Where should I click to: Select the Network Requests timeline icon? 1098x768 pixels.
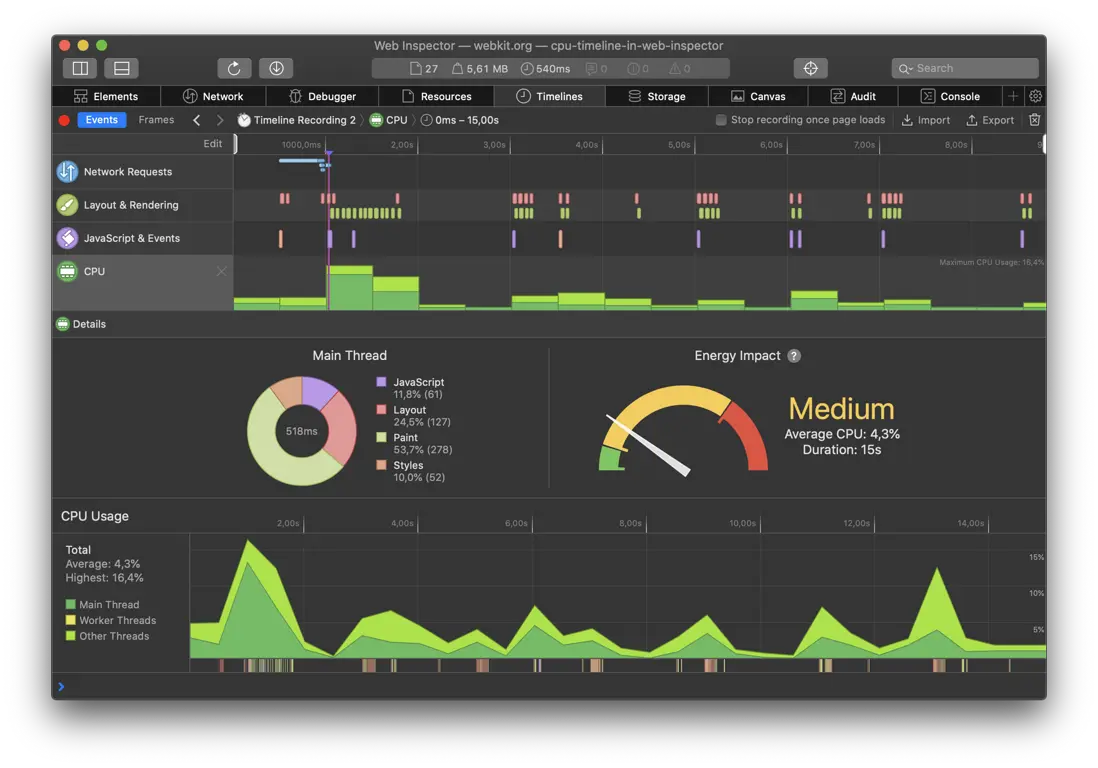tap(67, 171)
